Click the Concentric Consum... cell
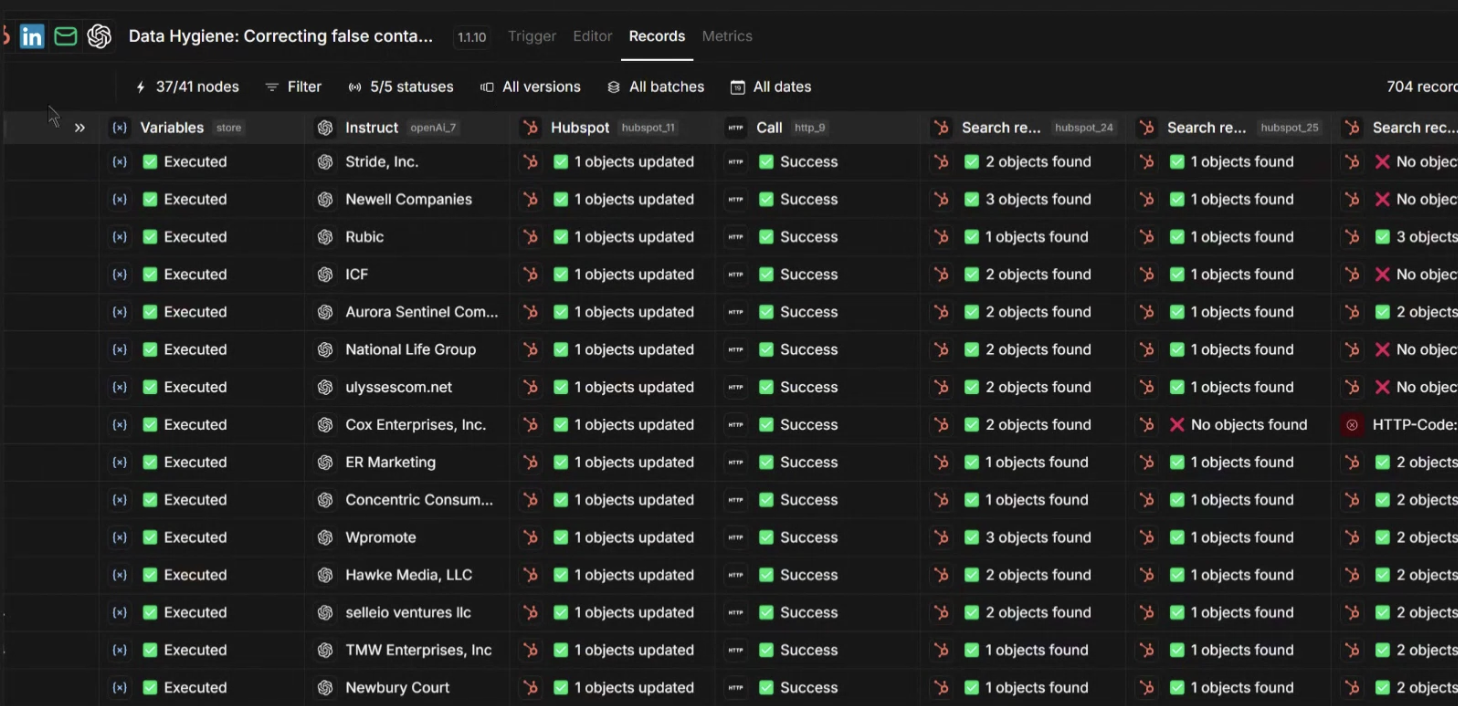This screenshot has height=706, width=1458. click(407, 500)
